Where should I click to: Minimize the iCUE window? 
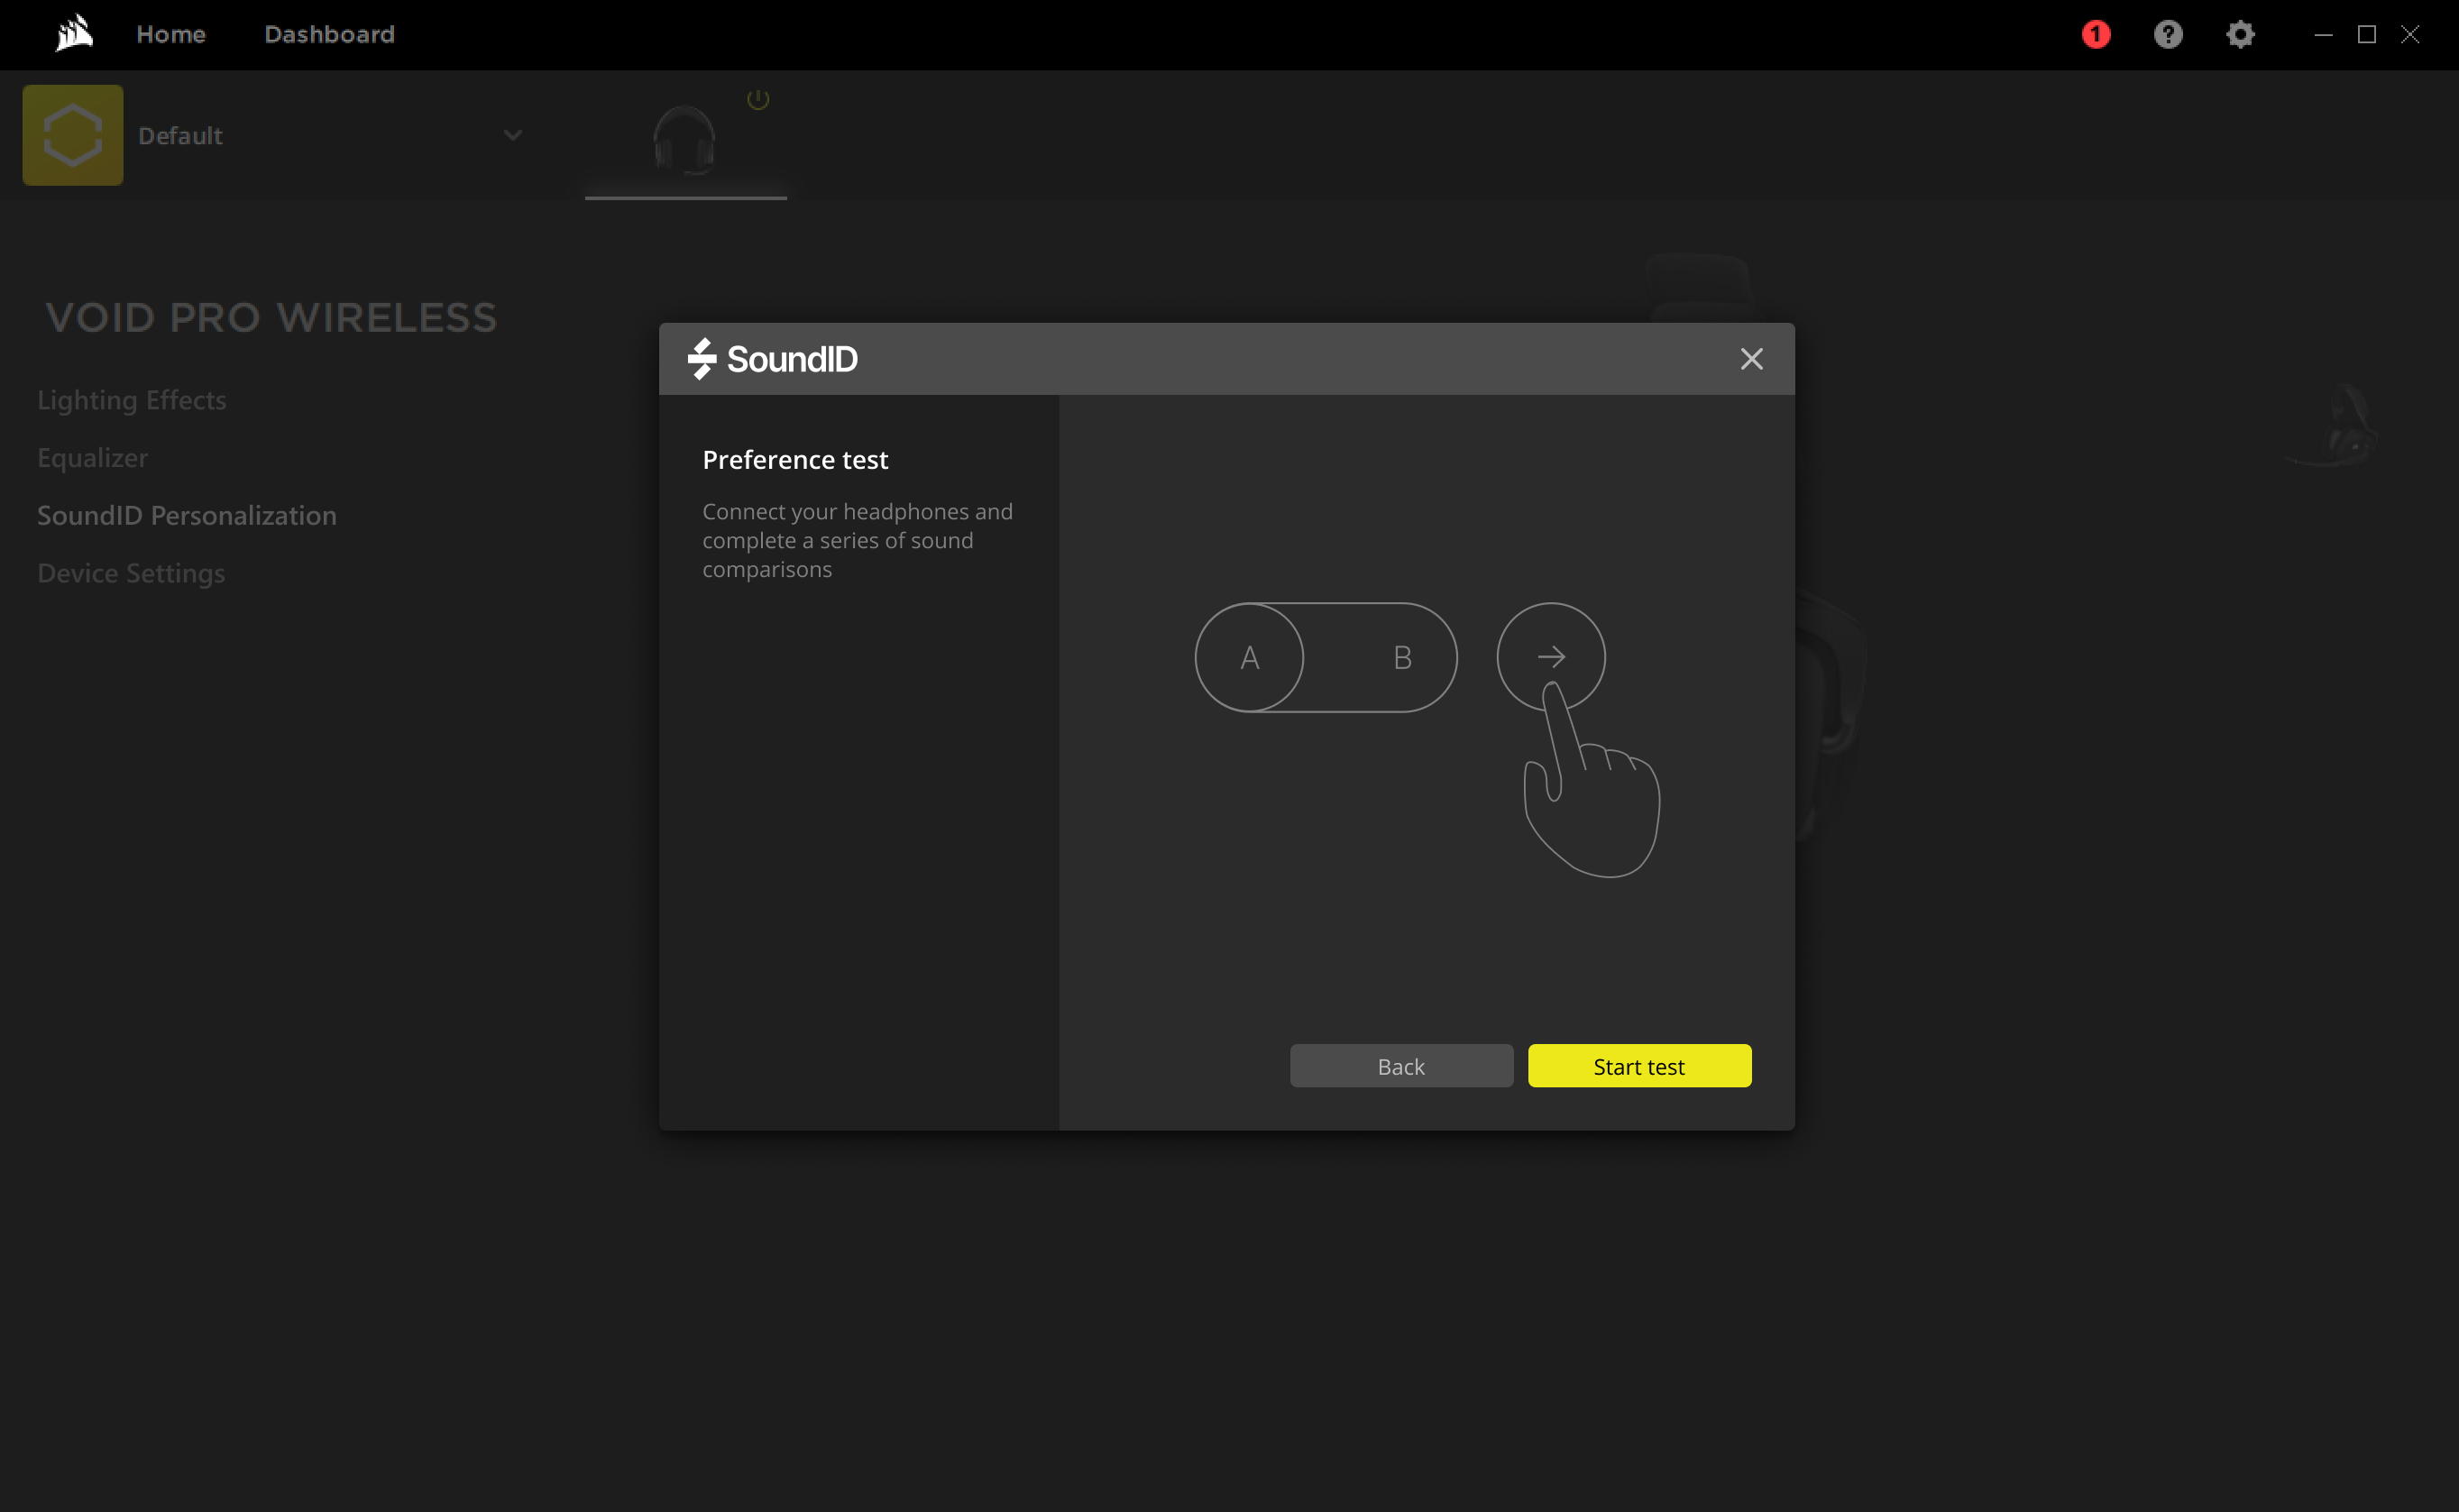point(2323,34)
